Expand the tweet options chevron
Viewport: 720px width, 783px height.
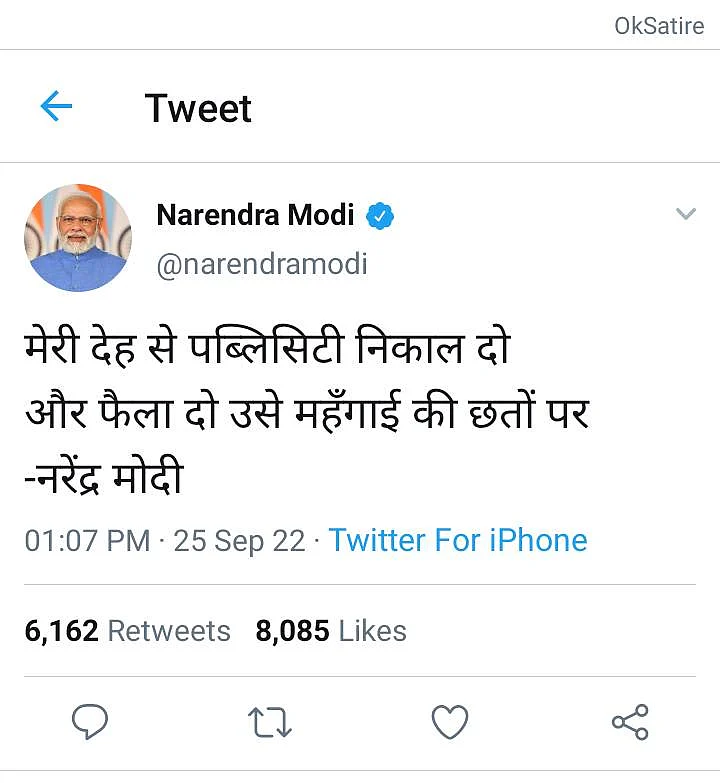(685, 214)
